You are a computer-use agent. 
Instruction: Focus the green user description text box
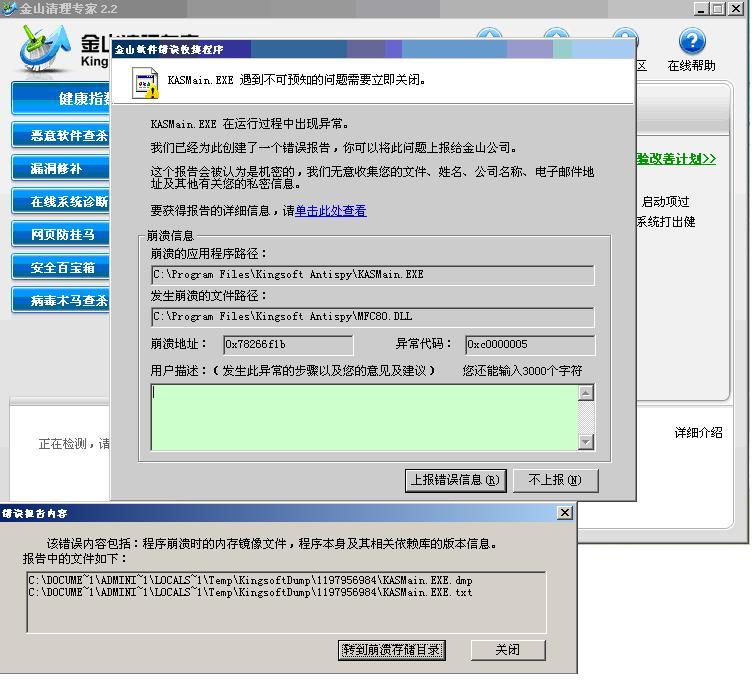(x=364, y=417)
